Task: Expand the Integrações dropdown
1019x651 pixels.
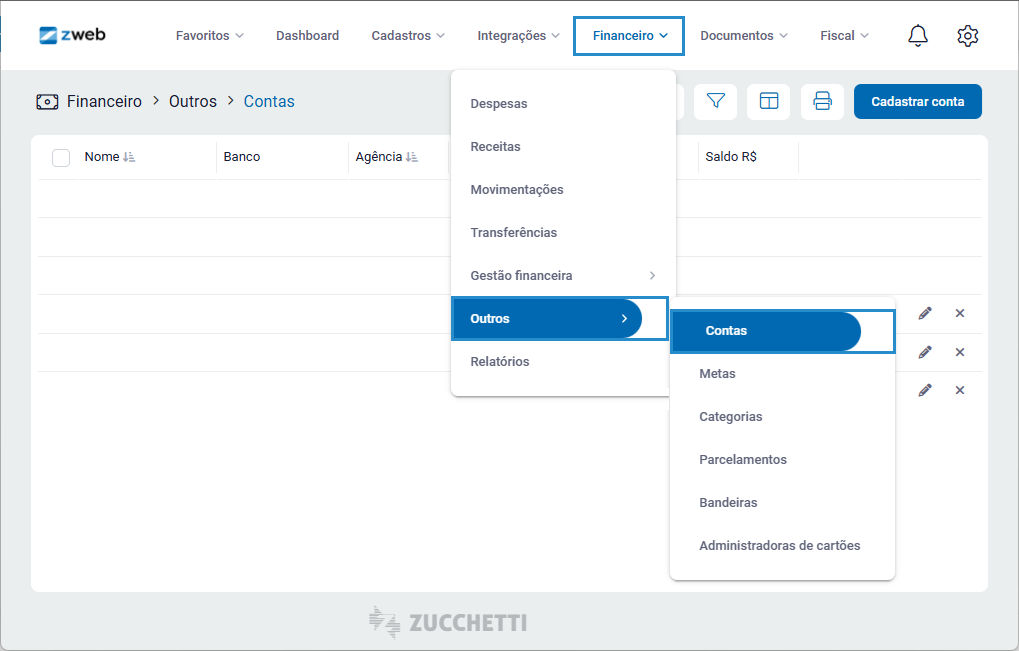Action: point(518,36)
